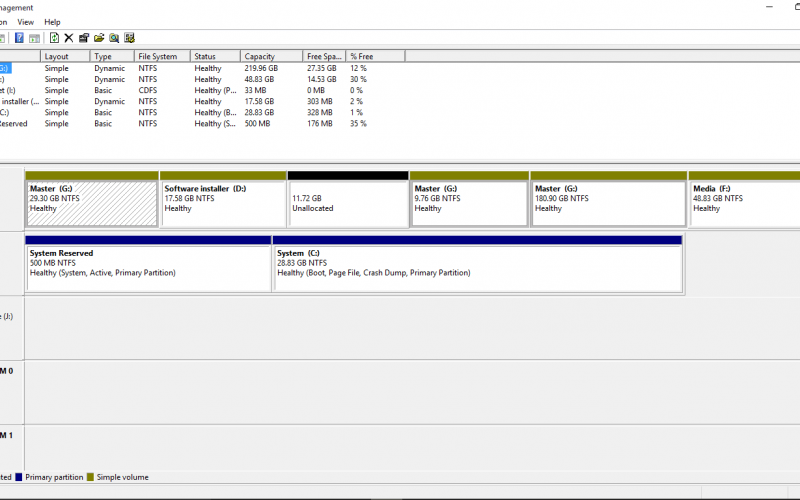The height and width of the screenshot is (500, 800).
Task: Click the CDFS file system cell
Action: (x=148, y=90)
